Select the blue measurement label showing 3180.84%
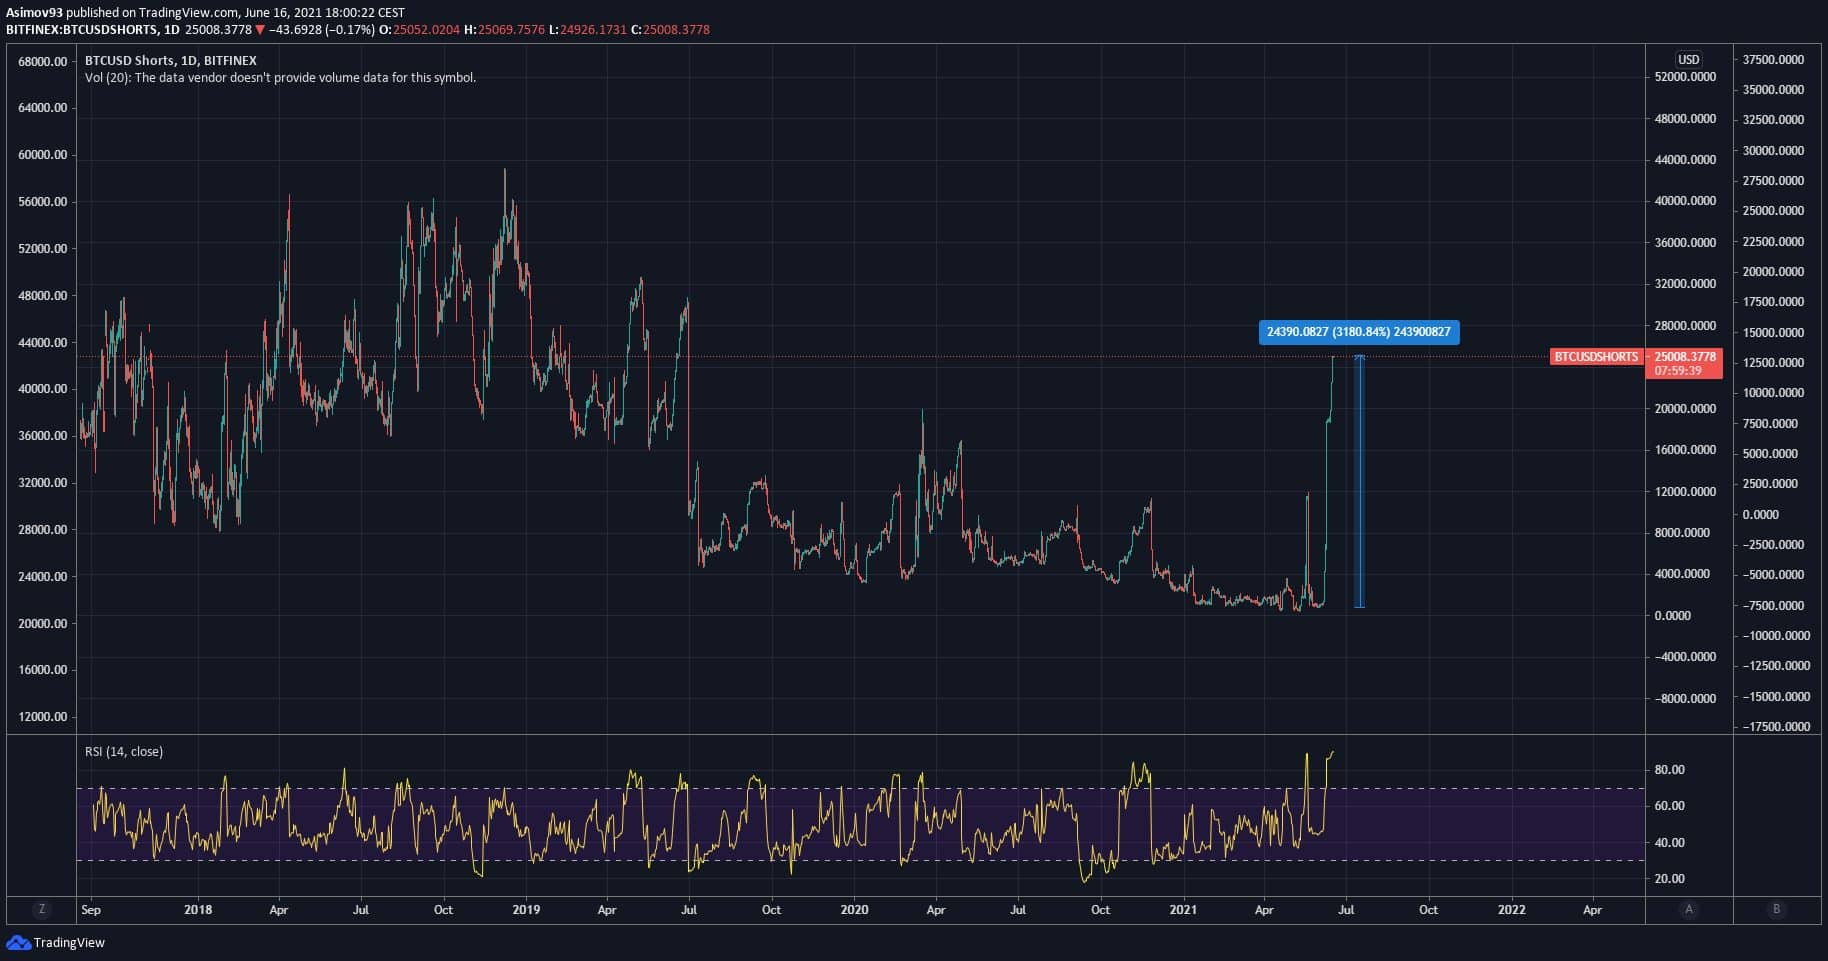 pos(1359,332)
